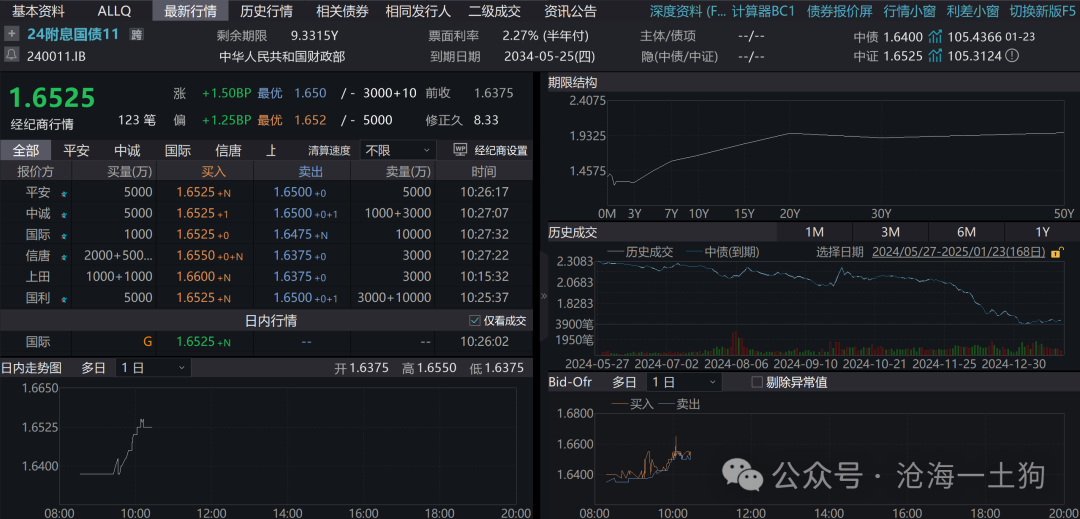Select the 3M range in 历史成交

pos(890,232)
